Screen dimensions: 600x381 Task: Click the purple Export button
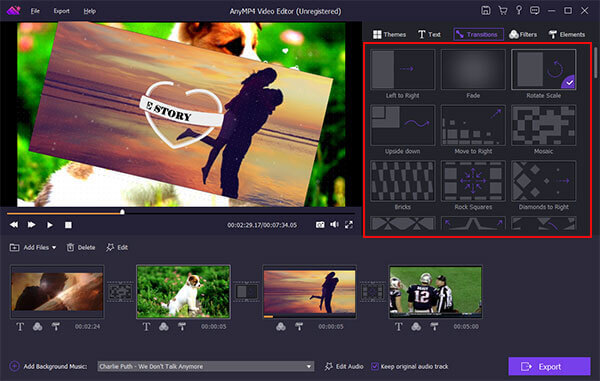pos(549,366)
